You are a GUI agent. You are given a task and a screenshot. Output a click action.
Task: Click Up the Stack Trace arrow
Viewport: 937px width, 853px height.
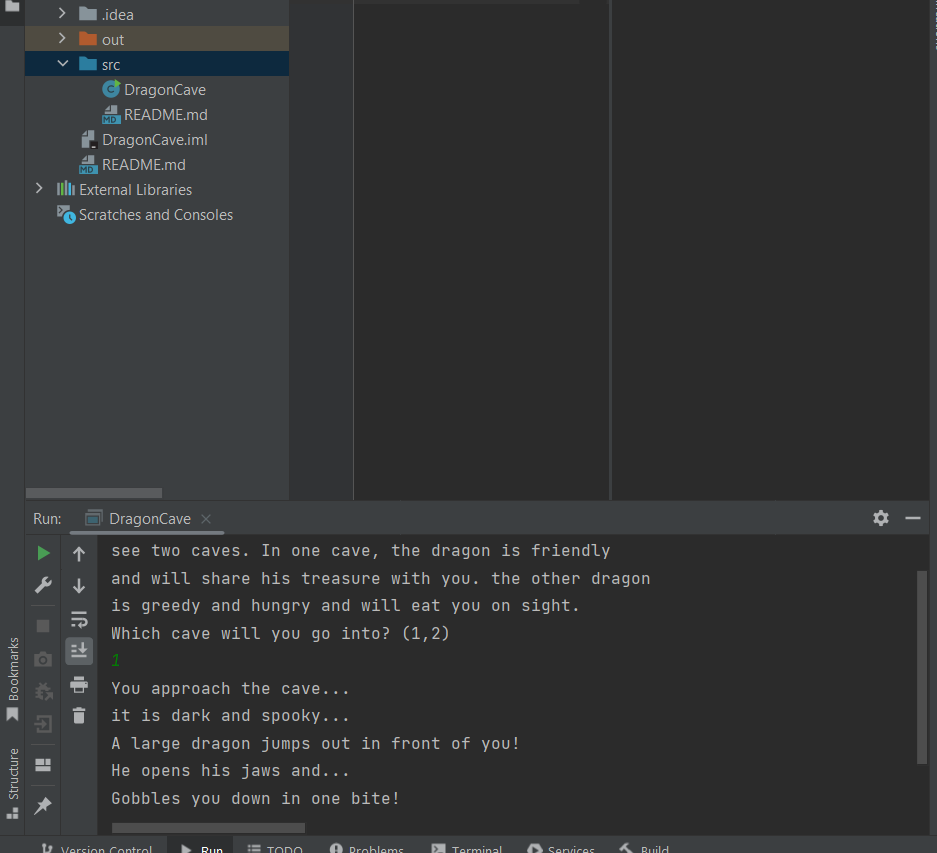pos(79,554)
